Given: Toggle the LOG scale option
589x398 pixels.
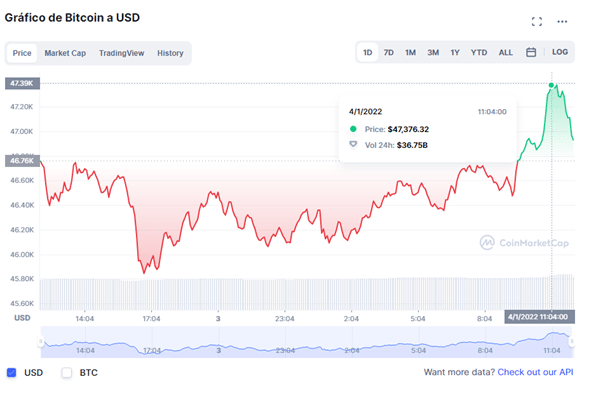Looking at the screenshot, I should coord(560,52).
